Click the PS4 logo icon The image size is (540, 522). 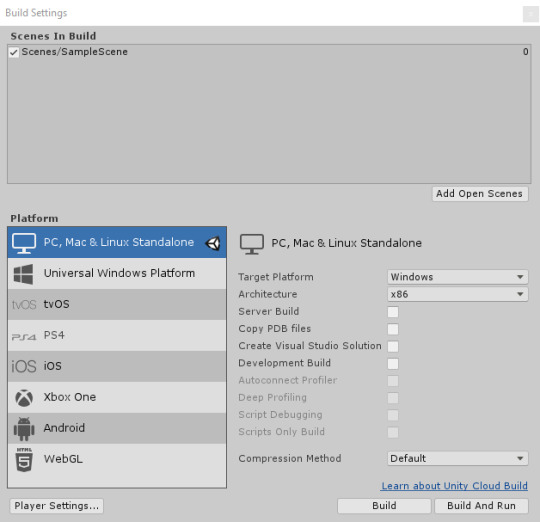coord(24,337)
